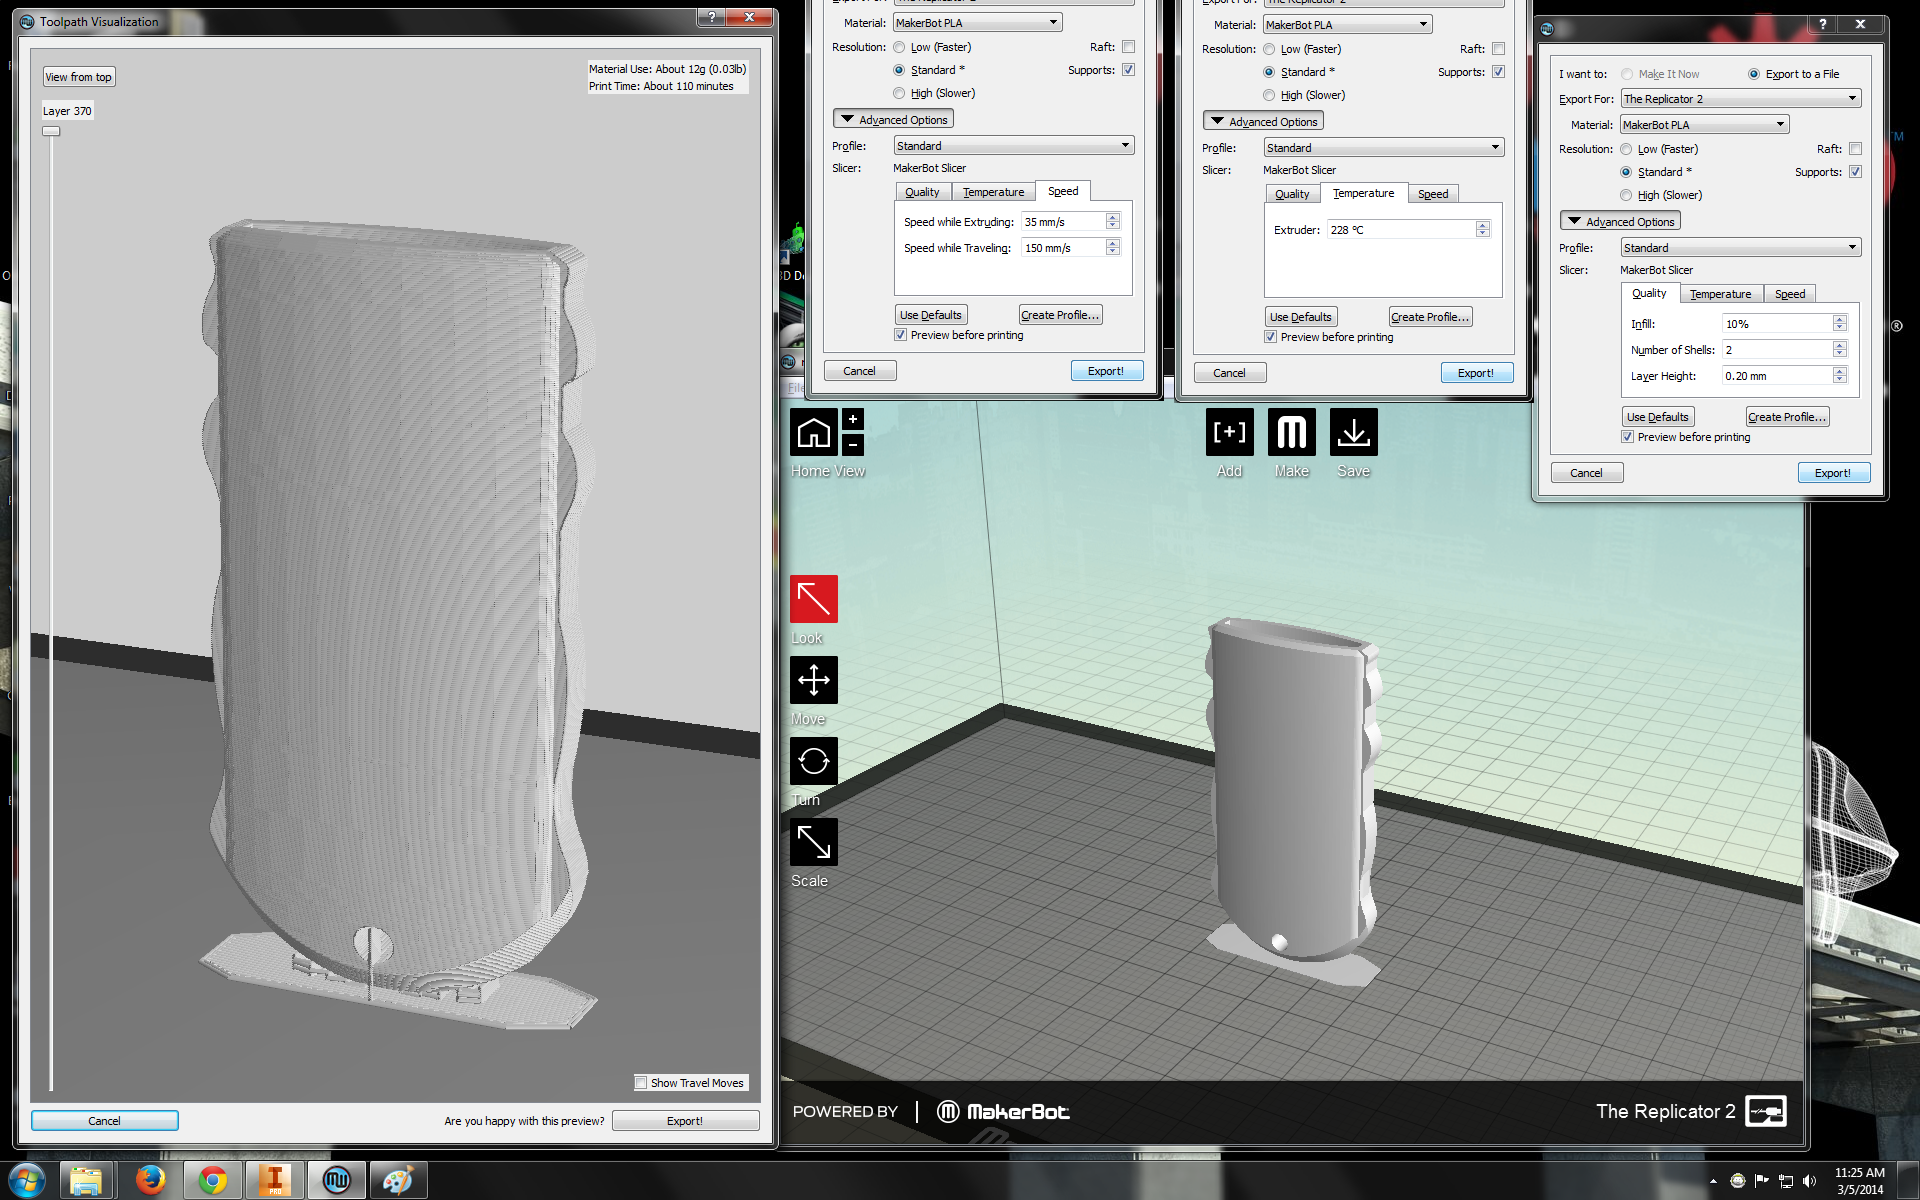
Task: Open Material dropdown in Temperature-tab dialog
Action: pos(1347,25)
